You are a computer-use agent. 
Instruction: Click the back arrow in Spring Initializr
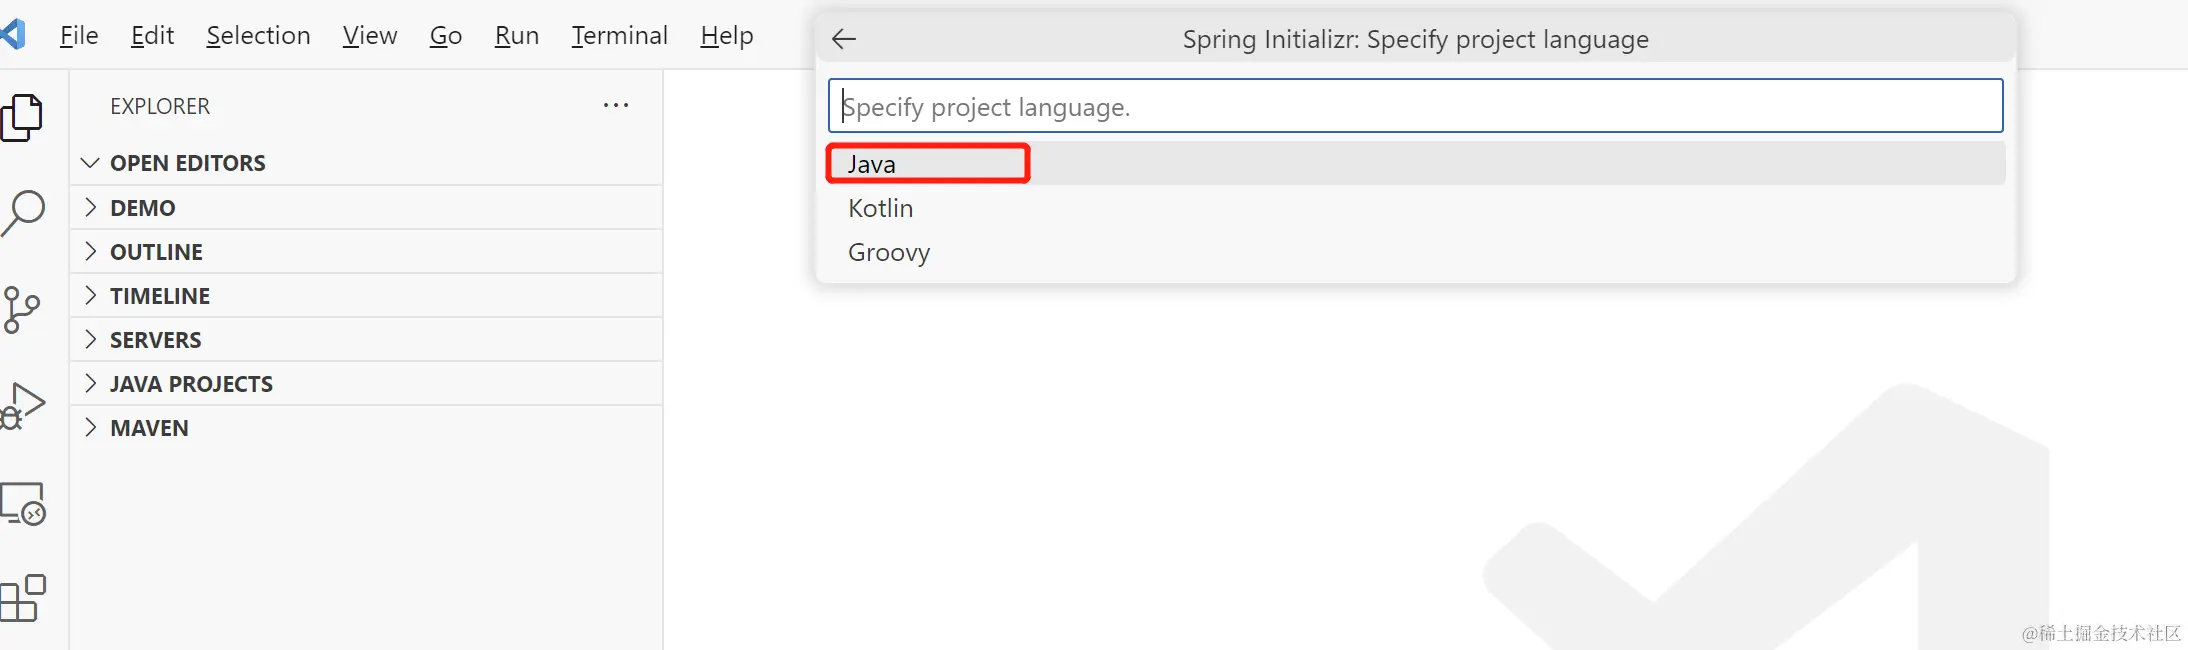tap(844, 39)
